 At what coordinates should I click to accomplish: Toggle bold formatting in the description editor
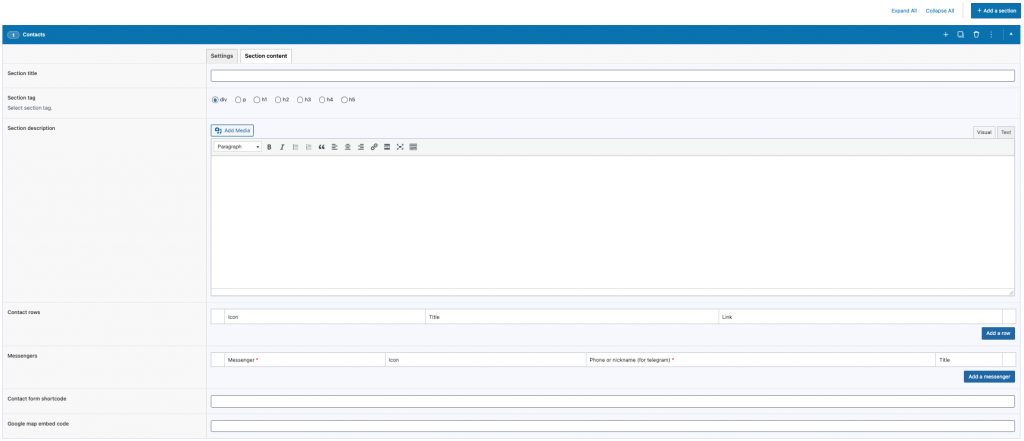click(x=269, y=147)
